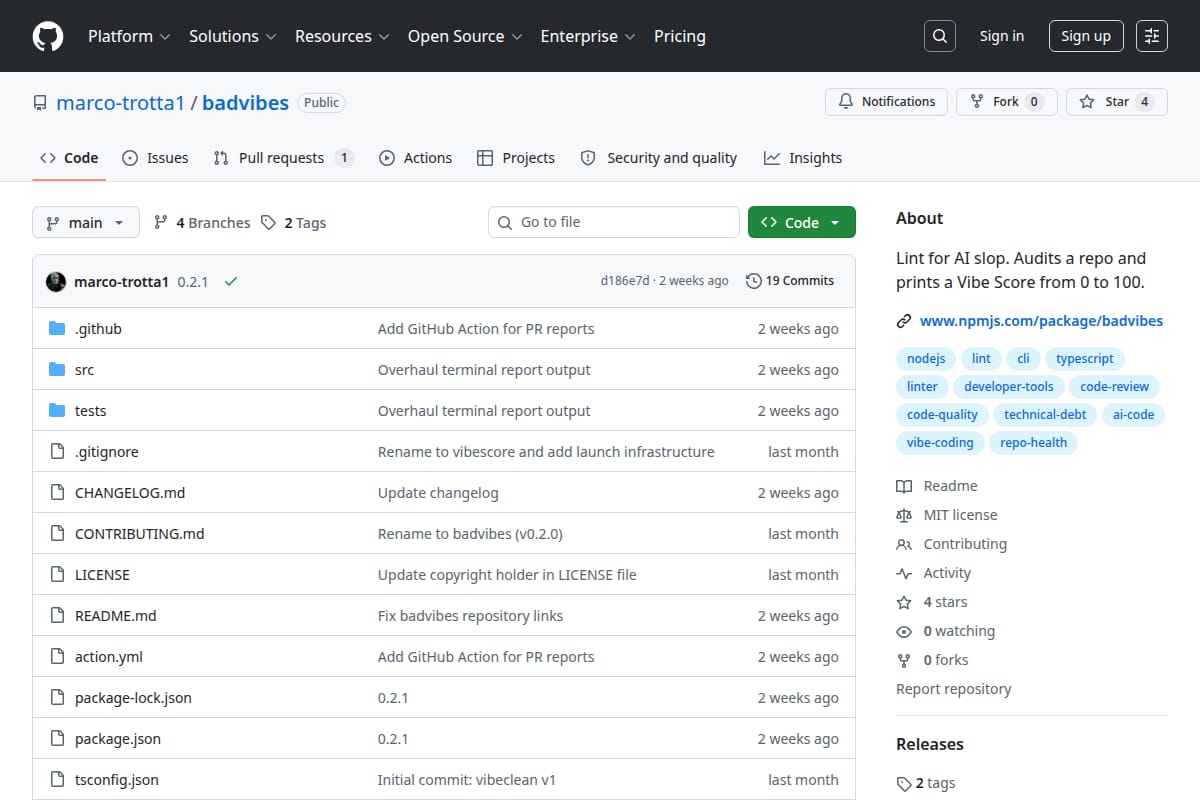Open the CONTRIBUTING.md file

point(140,534)
